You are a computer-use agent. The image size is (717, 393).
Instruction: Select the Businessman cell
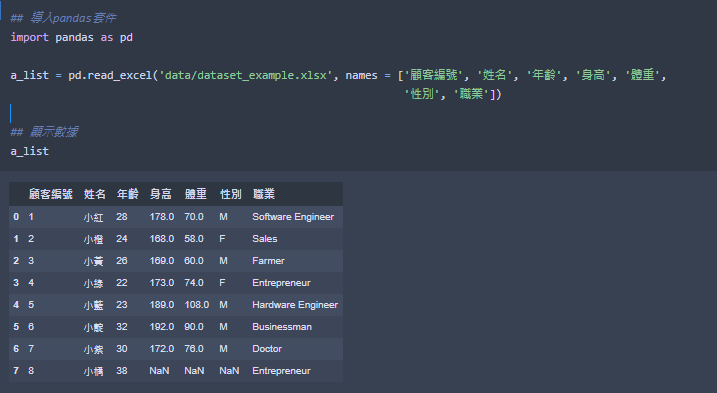282,327
